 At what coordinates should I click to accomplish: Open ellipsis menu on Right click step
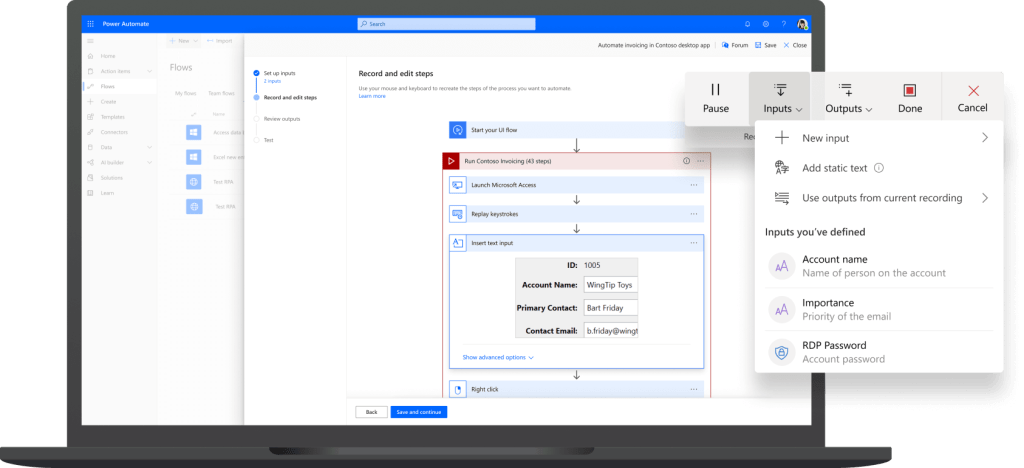tap(694, 389)
